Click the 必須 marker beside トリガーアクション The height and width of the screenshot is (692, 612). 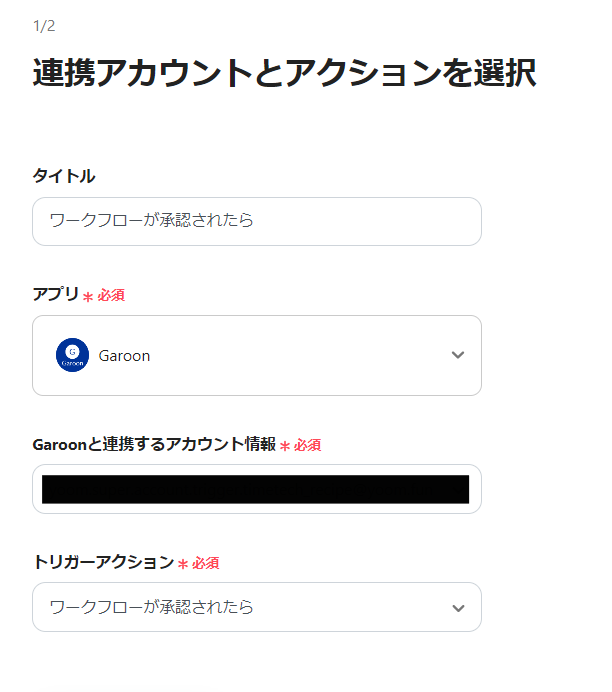pyautogui.click(x=205, y=563)
